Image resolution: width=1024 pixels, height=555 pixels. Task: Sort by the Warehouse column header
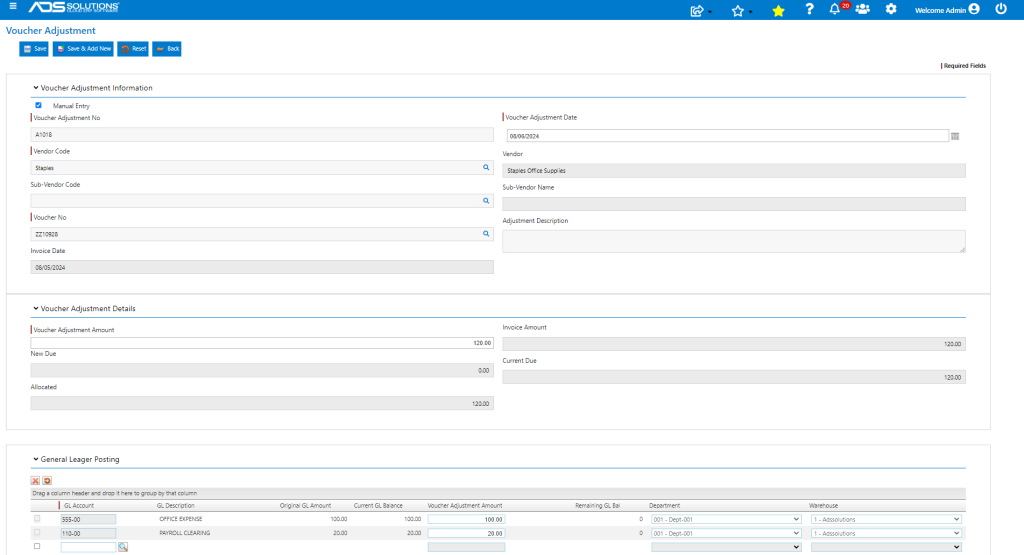pyautogui.click(x=823, y=505)
